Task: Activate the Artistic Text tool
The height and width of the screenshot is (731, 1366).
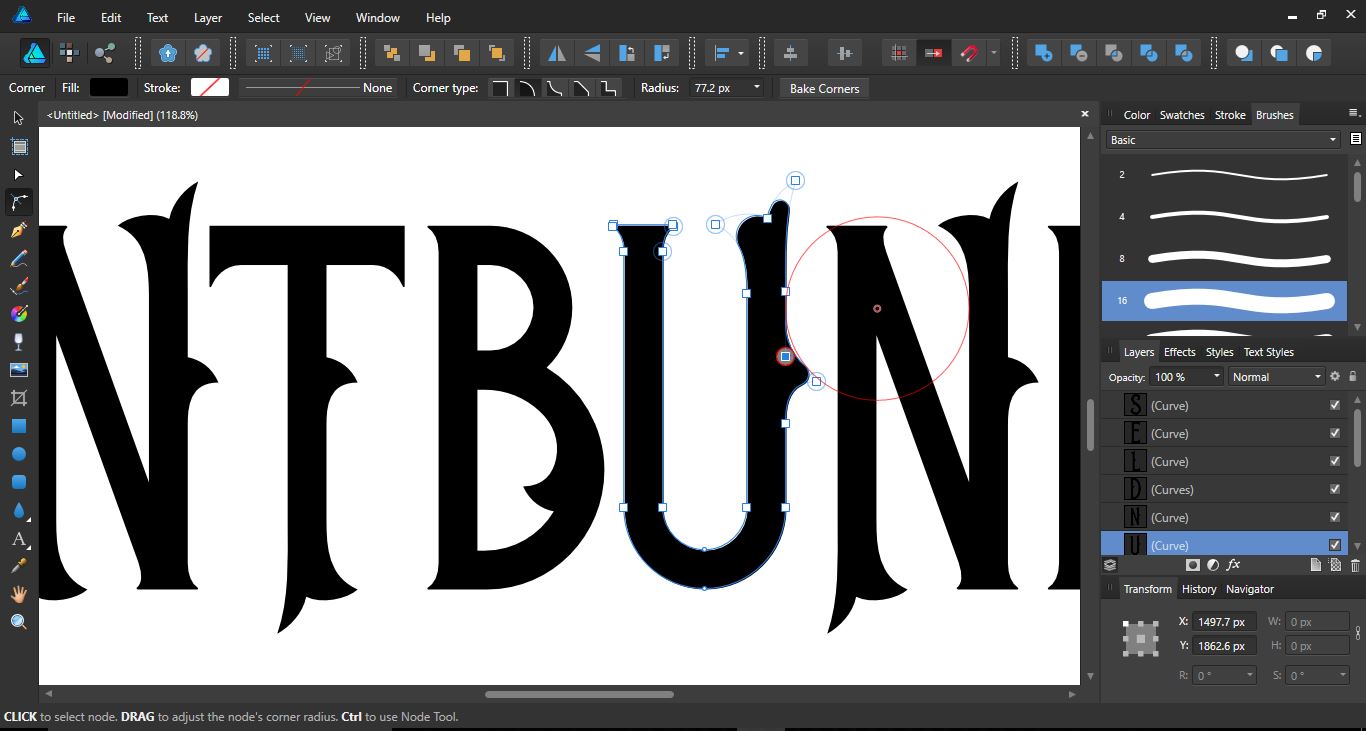Action: click(x=18, y=539)
